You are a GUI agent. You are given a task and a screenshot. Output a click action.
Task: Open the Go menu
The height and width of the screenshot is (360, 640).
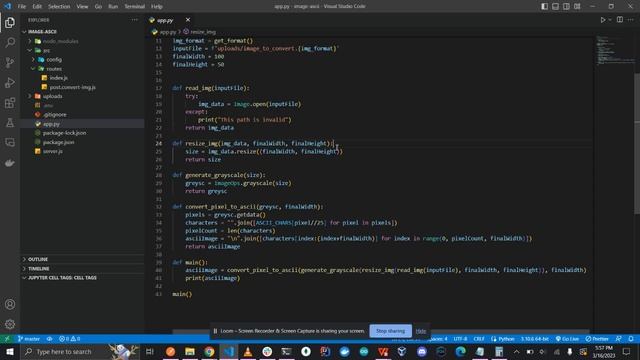click(98, 7)
